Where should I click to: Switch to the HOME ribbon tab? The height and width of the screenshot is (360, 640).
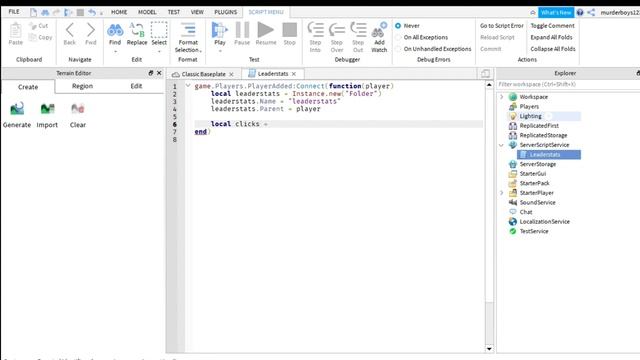(119, 12)
